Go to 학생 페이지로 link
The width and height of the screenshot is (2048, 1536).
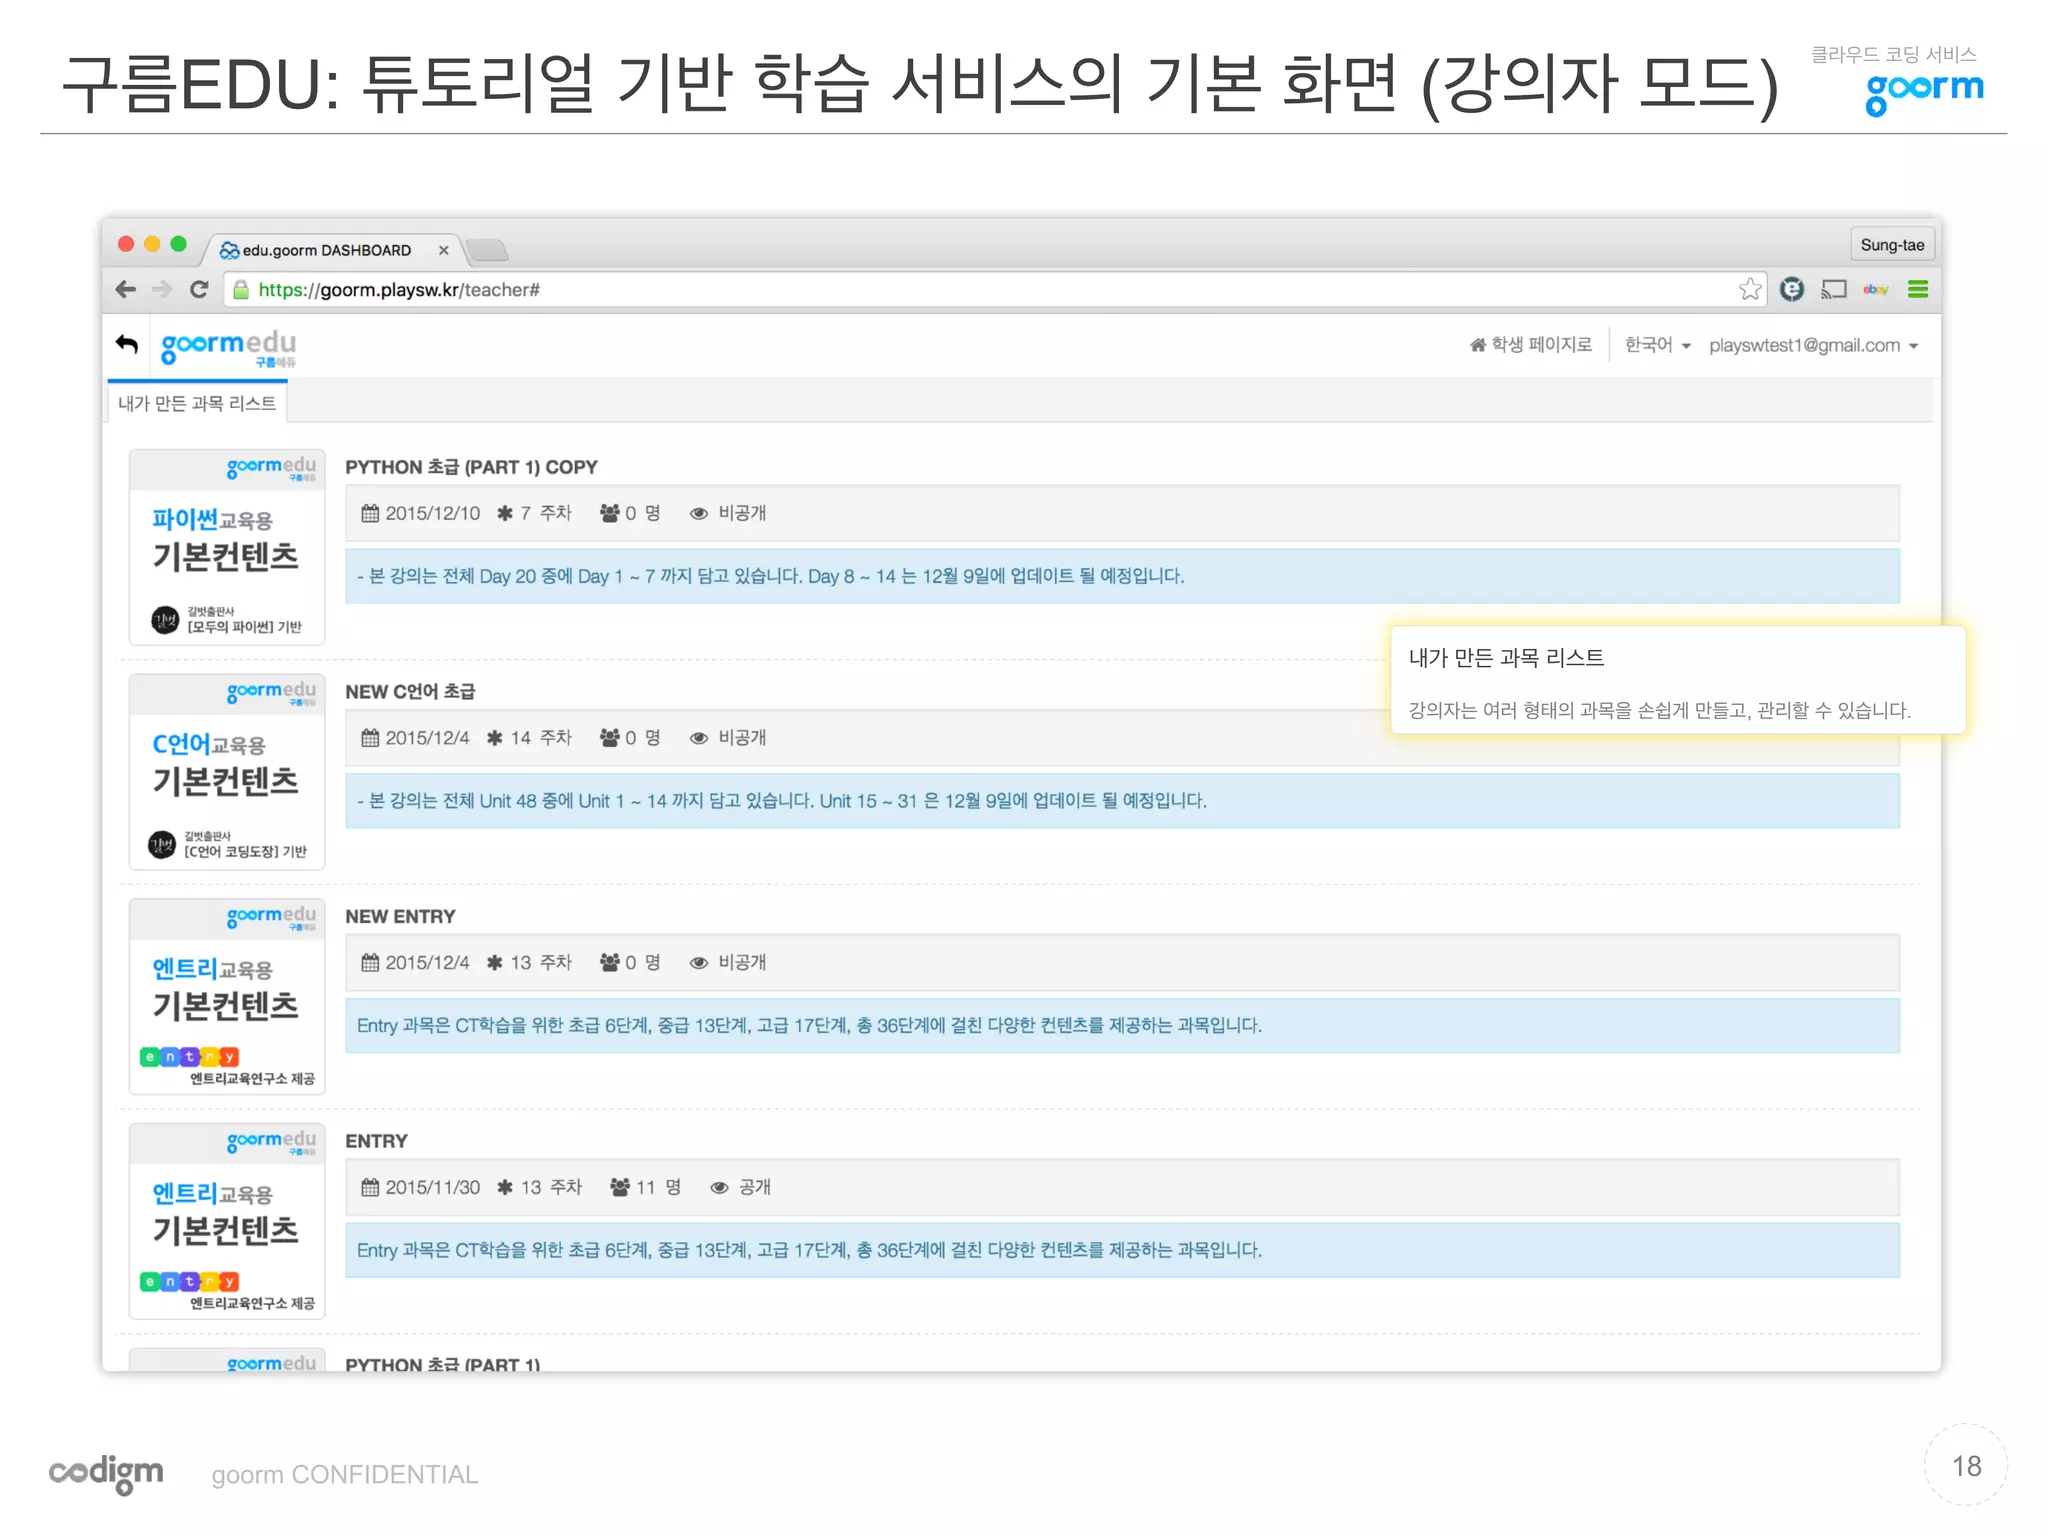tap(1531, 345)
